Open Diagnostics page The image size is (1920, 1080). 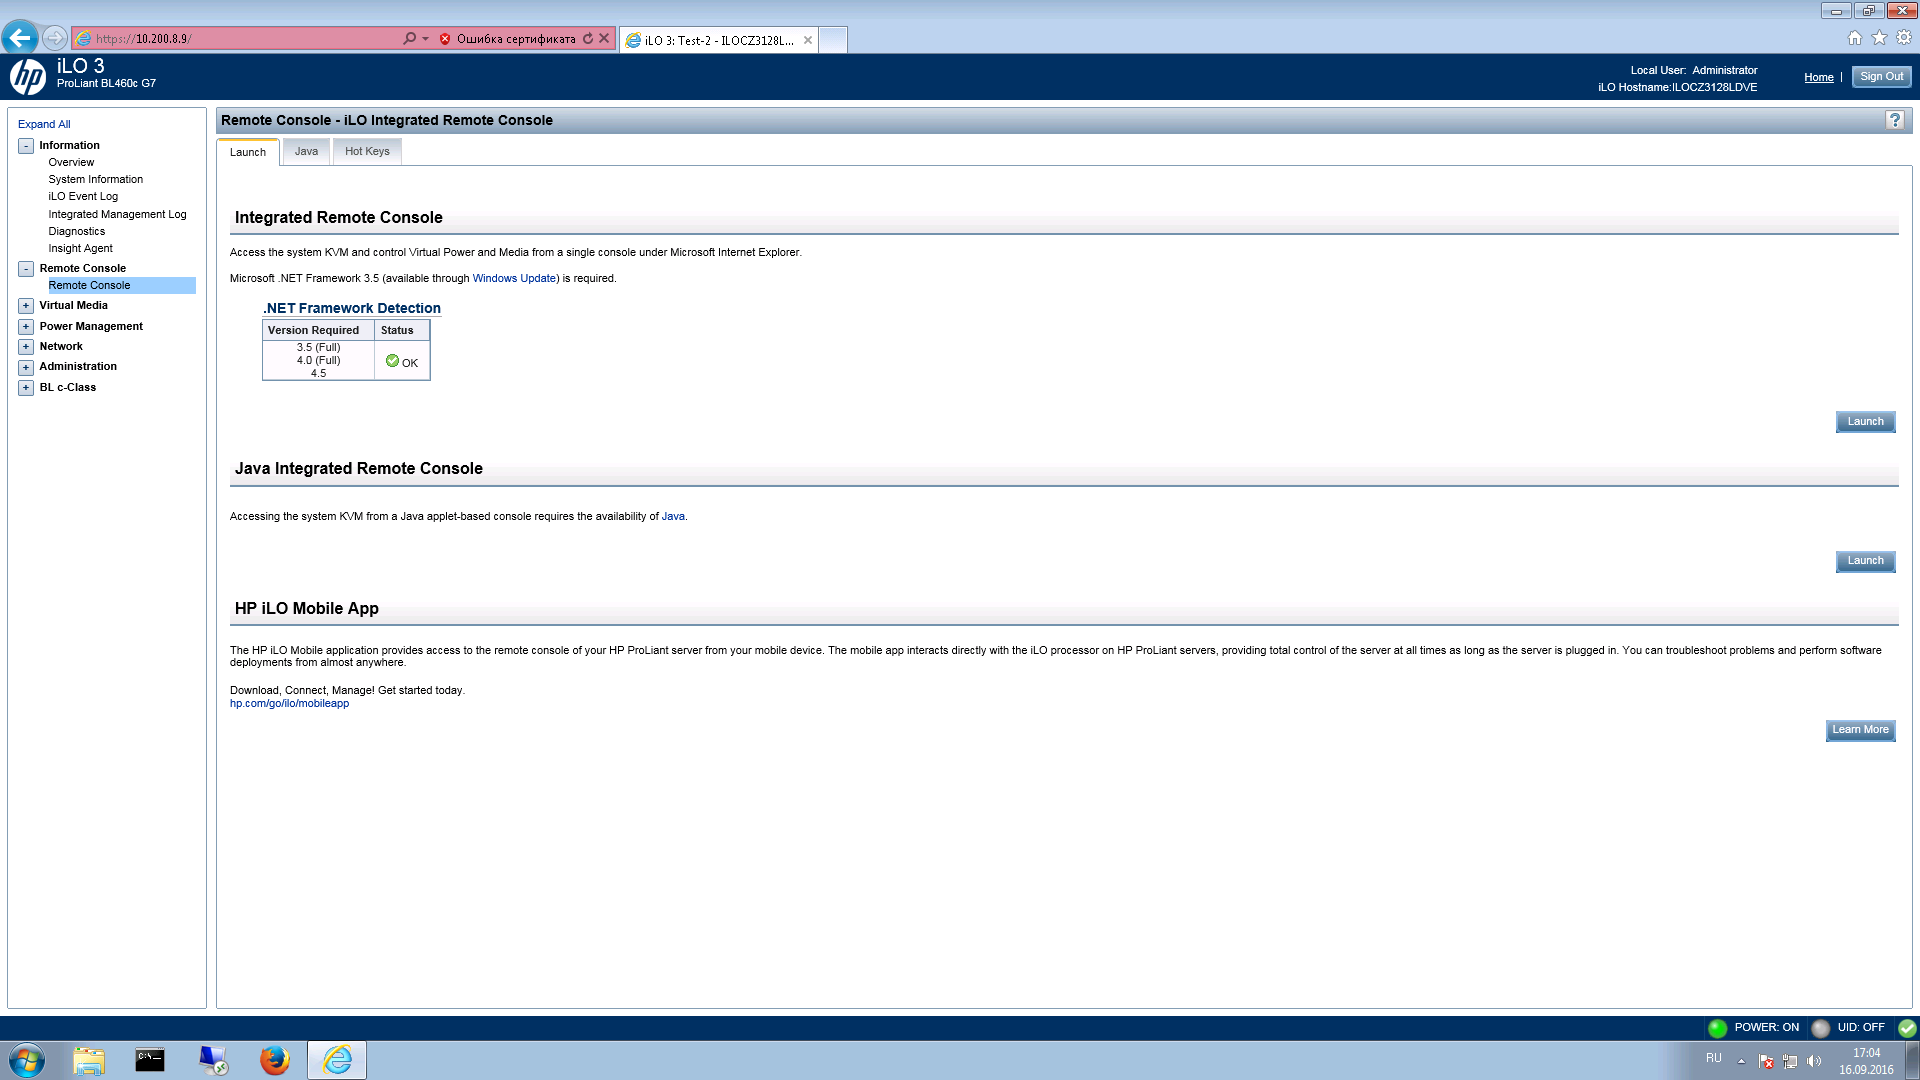(76, 231)
